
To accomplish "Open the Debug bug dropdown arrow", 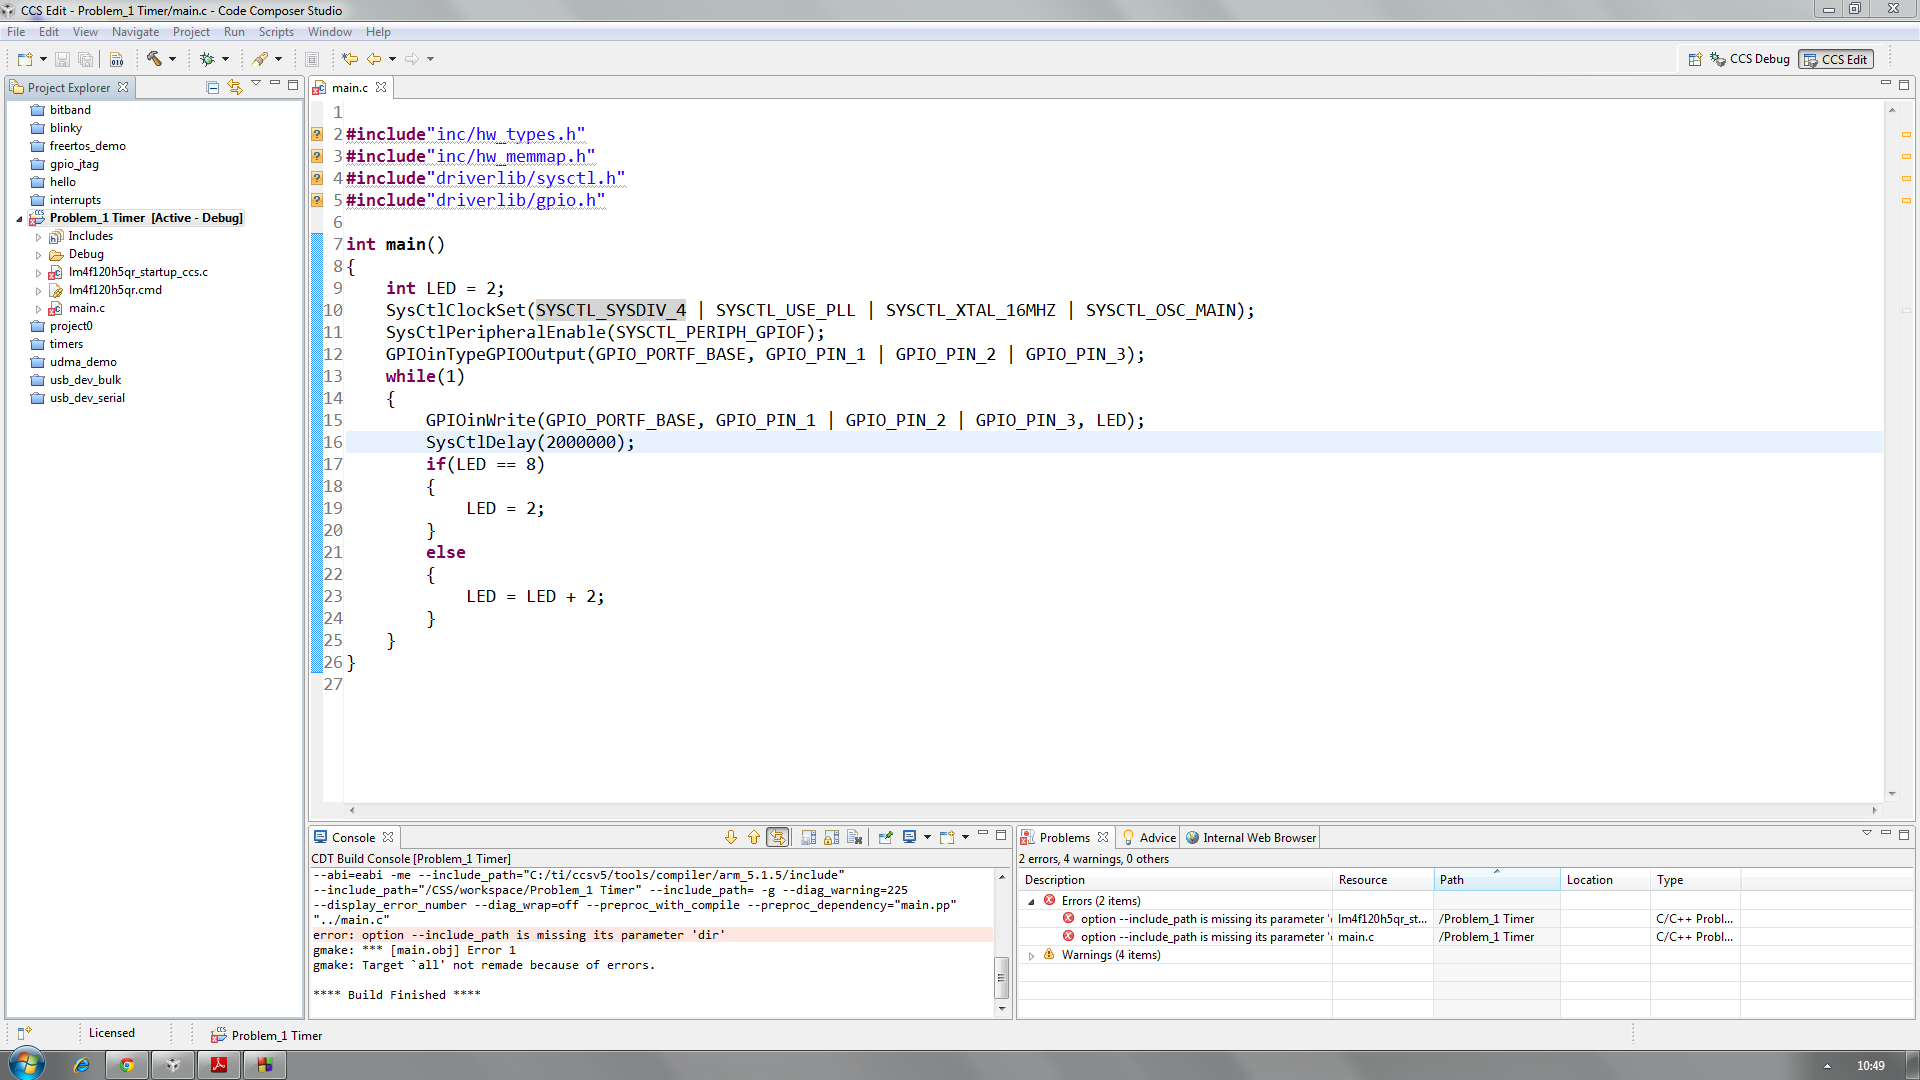I will [225, 59].
